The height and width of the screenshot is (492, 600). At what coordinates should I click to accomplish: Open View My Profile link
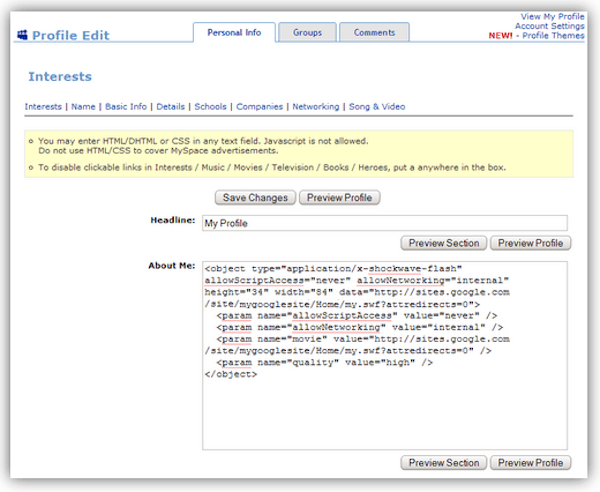point(552,16)
